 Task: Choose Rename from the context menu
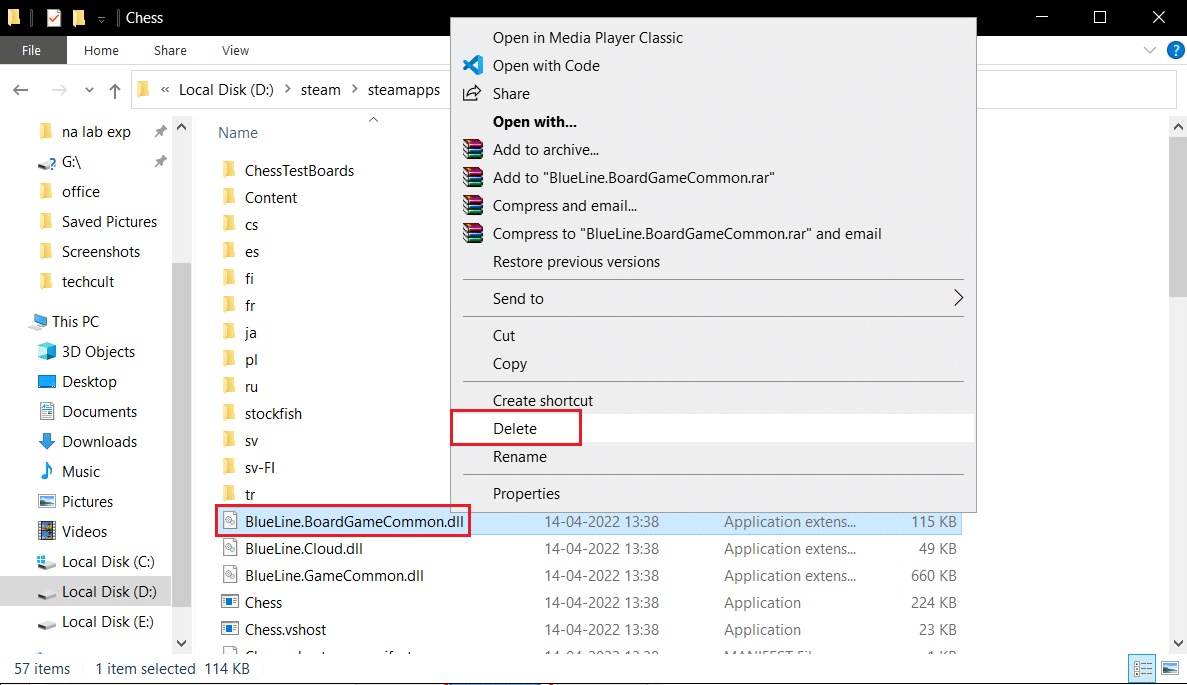pos(519,456)
